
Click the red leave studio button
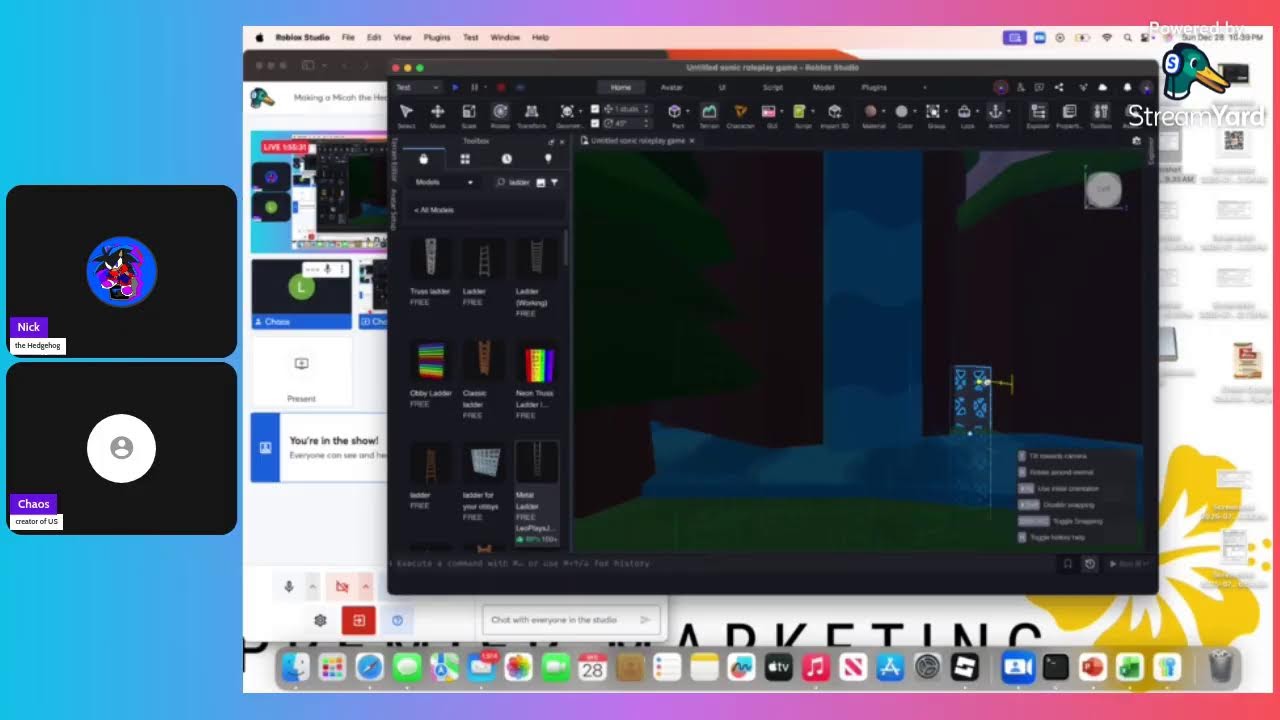point(358,620)
